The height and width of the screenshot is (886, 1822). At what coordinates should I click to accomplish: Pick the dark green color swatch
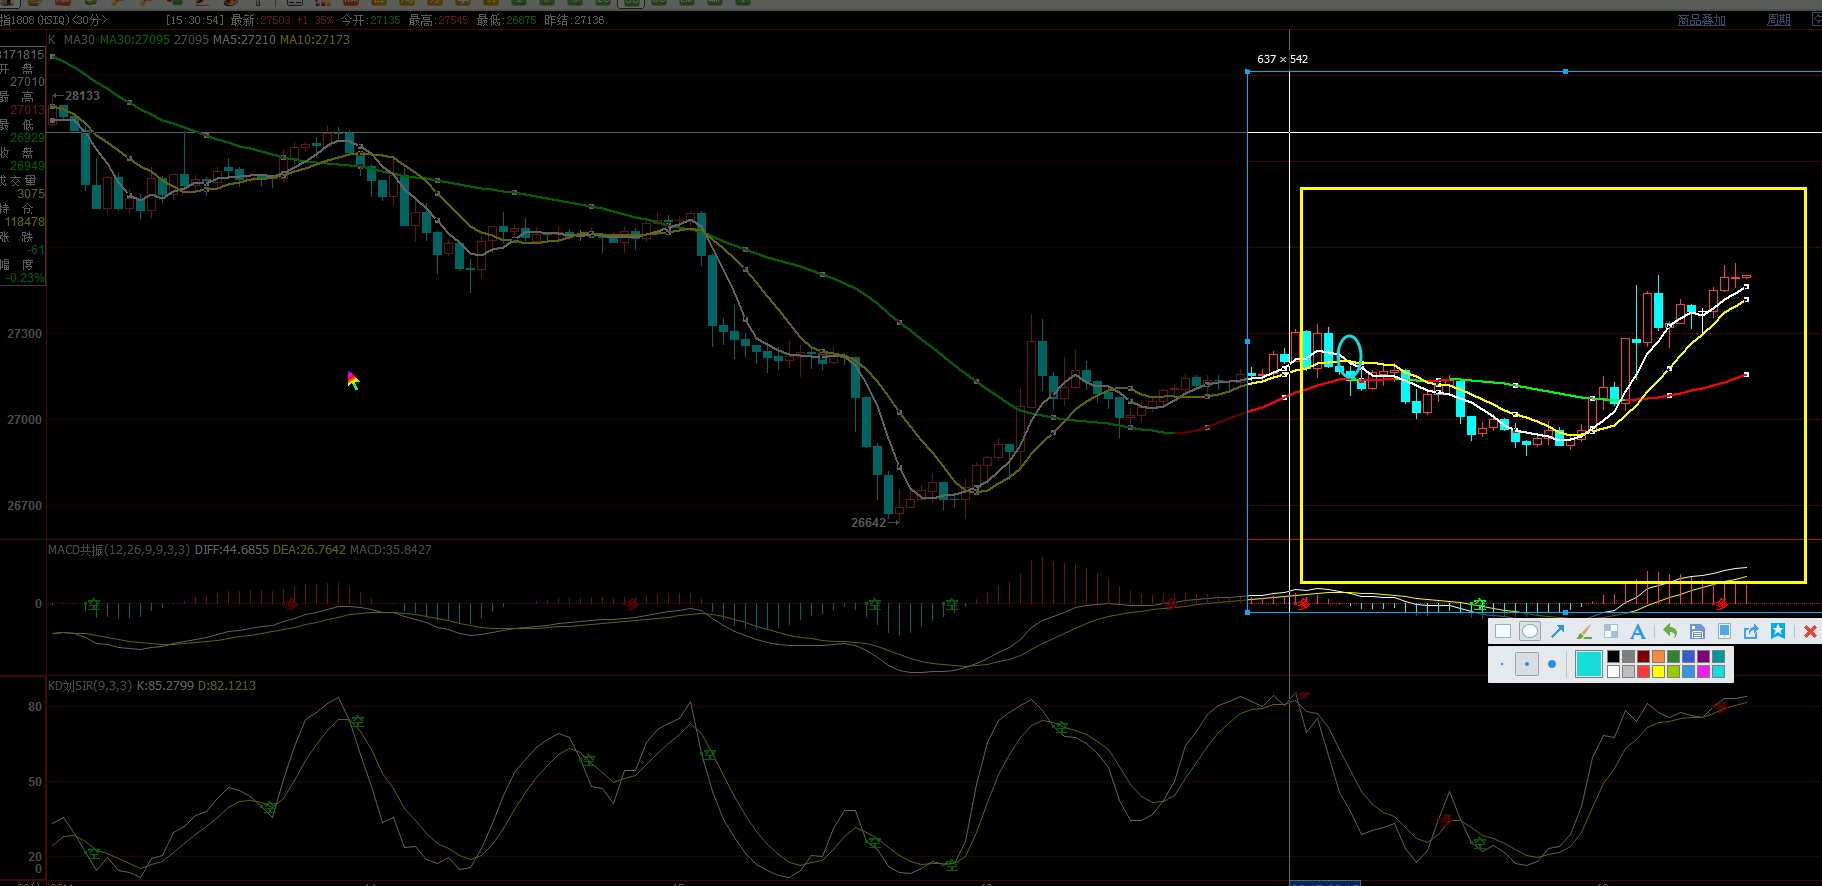pyautogui.click(x=1673, y=656)
